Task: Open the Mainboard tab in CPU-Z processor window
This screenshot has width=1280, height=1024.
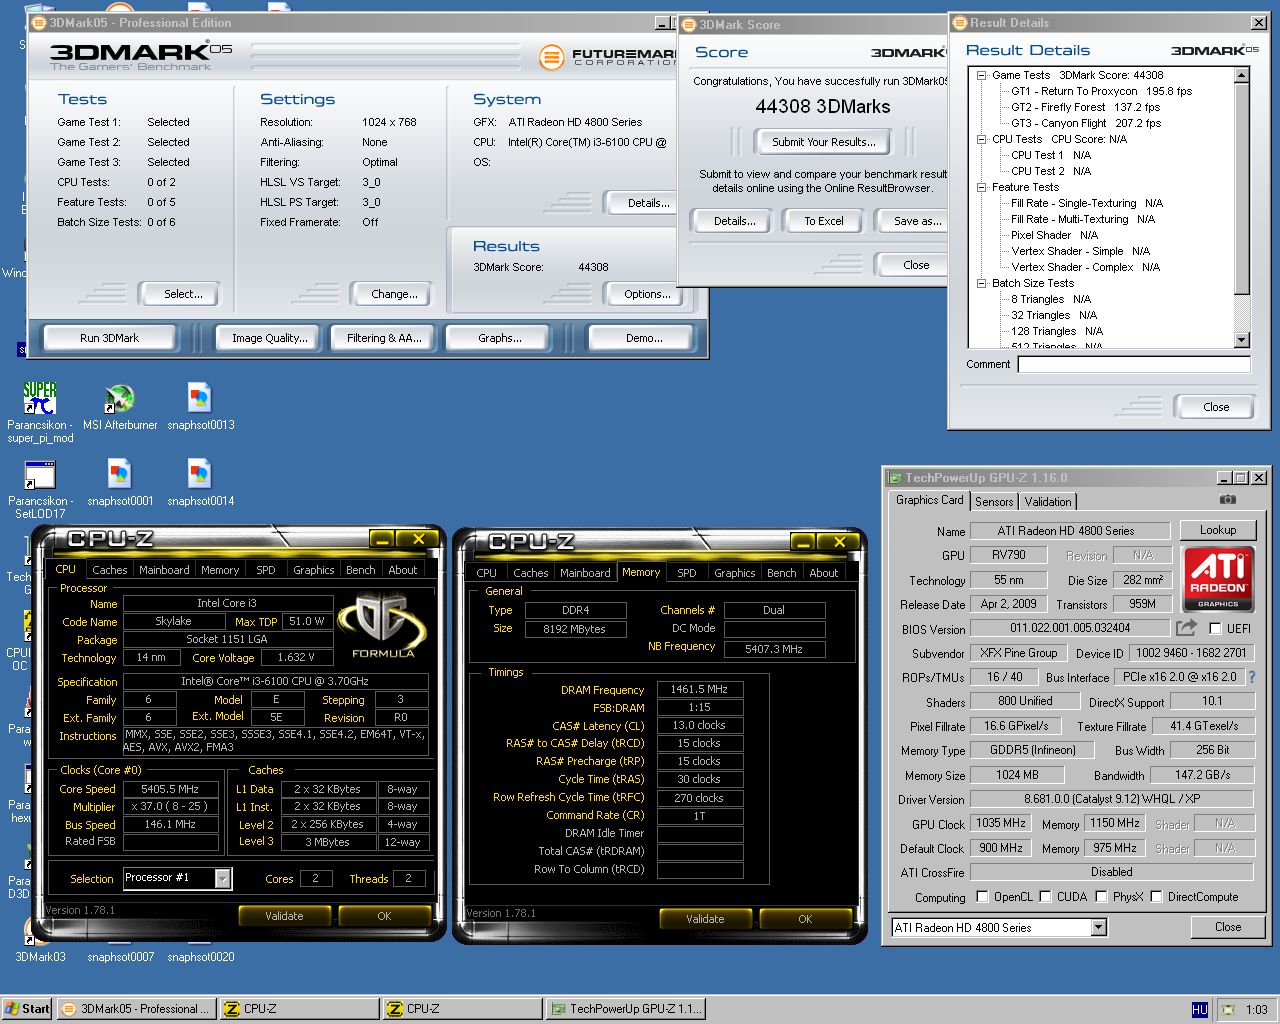Action: pyautogui.click(x=164, y=570)
